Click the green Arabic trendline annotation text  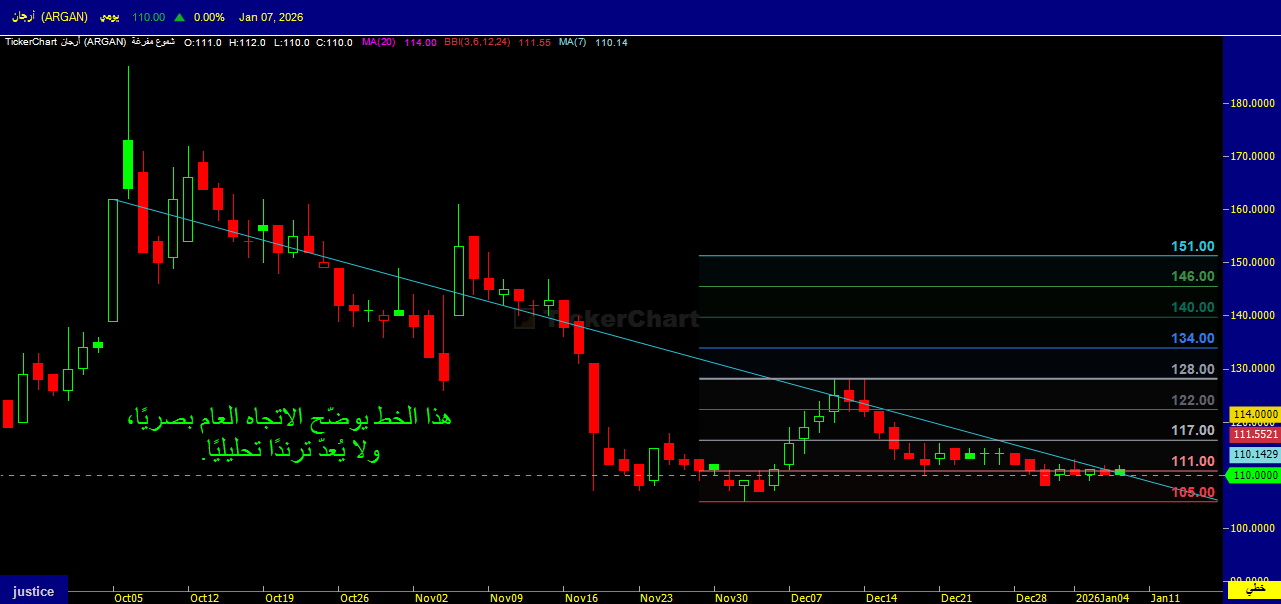(x=289, y=433)
